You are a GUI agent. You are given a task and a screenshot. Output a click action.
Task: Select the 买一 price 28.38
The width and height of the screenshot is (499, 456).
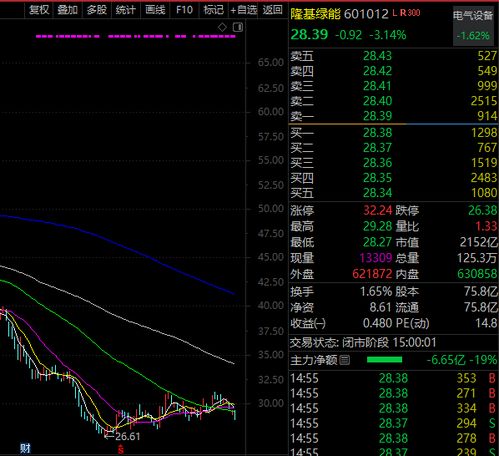[x=377, y=133]
